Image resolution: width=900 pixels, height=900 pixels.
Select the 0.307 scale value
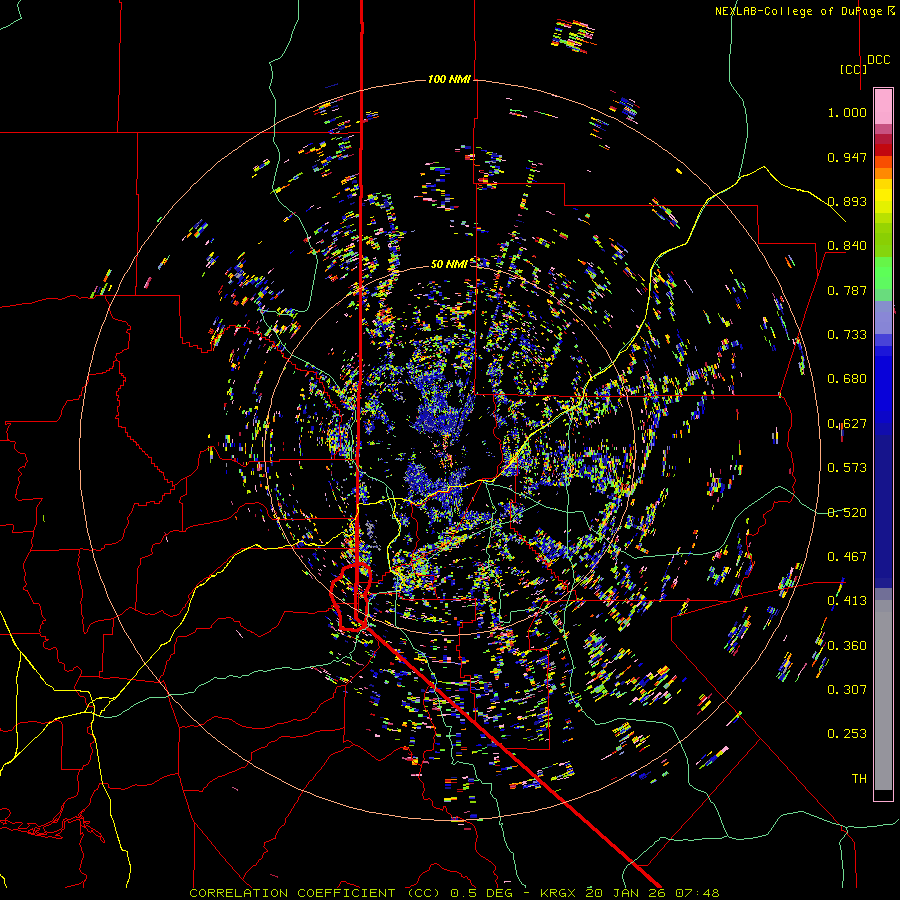click(x=847, y=690)
